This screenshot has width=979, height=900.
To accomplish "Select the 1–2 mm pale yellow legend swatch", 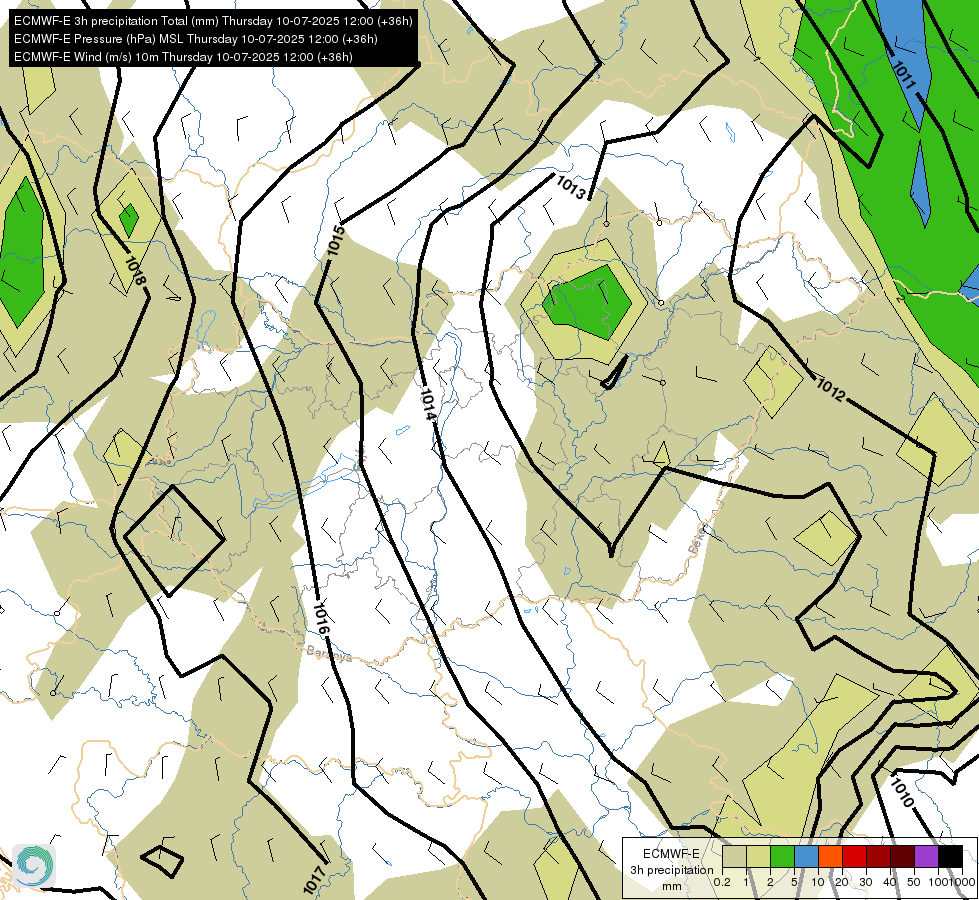I will click(758, 856).
